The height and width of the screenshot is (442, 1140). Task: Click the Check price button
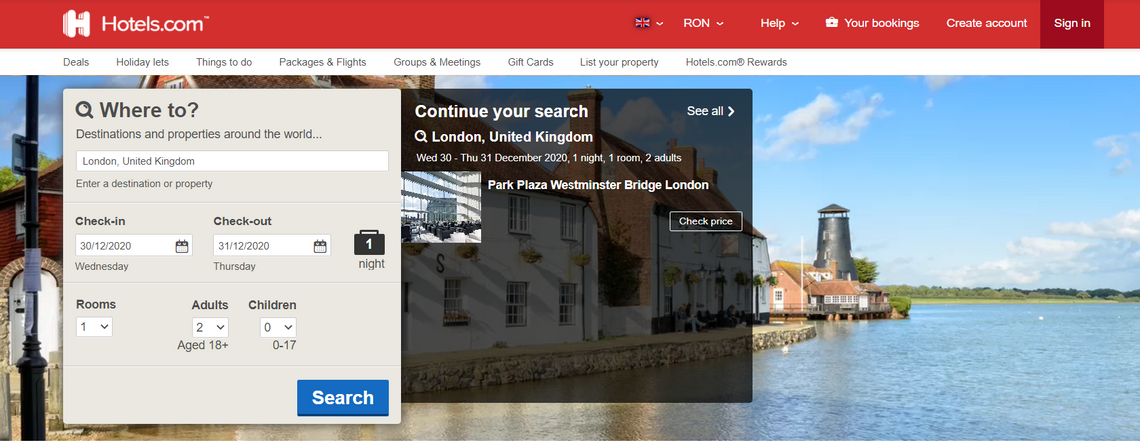(x=706, y=221)
